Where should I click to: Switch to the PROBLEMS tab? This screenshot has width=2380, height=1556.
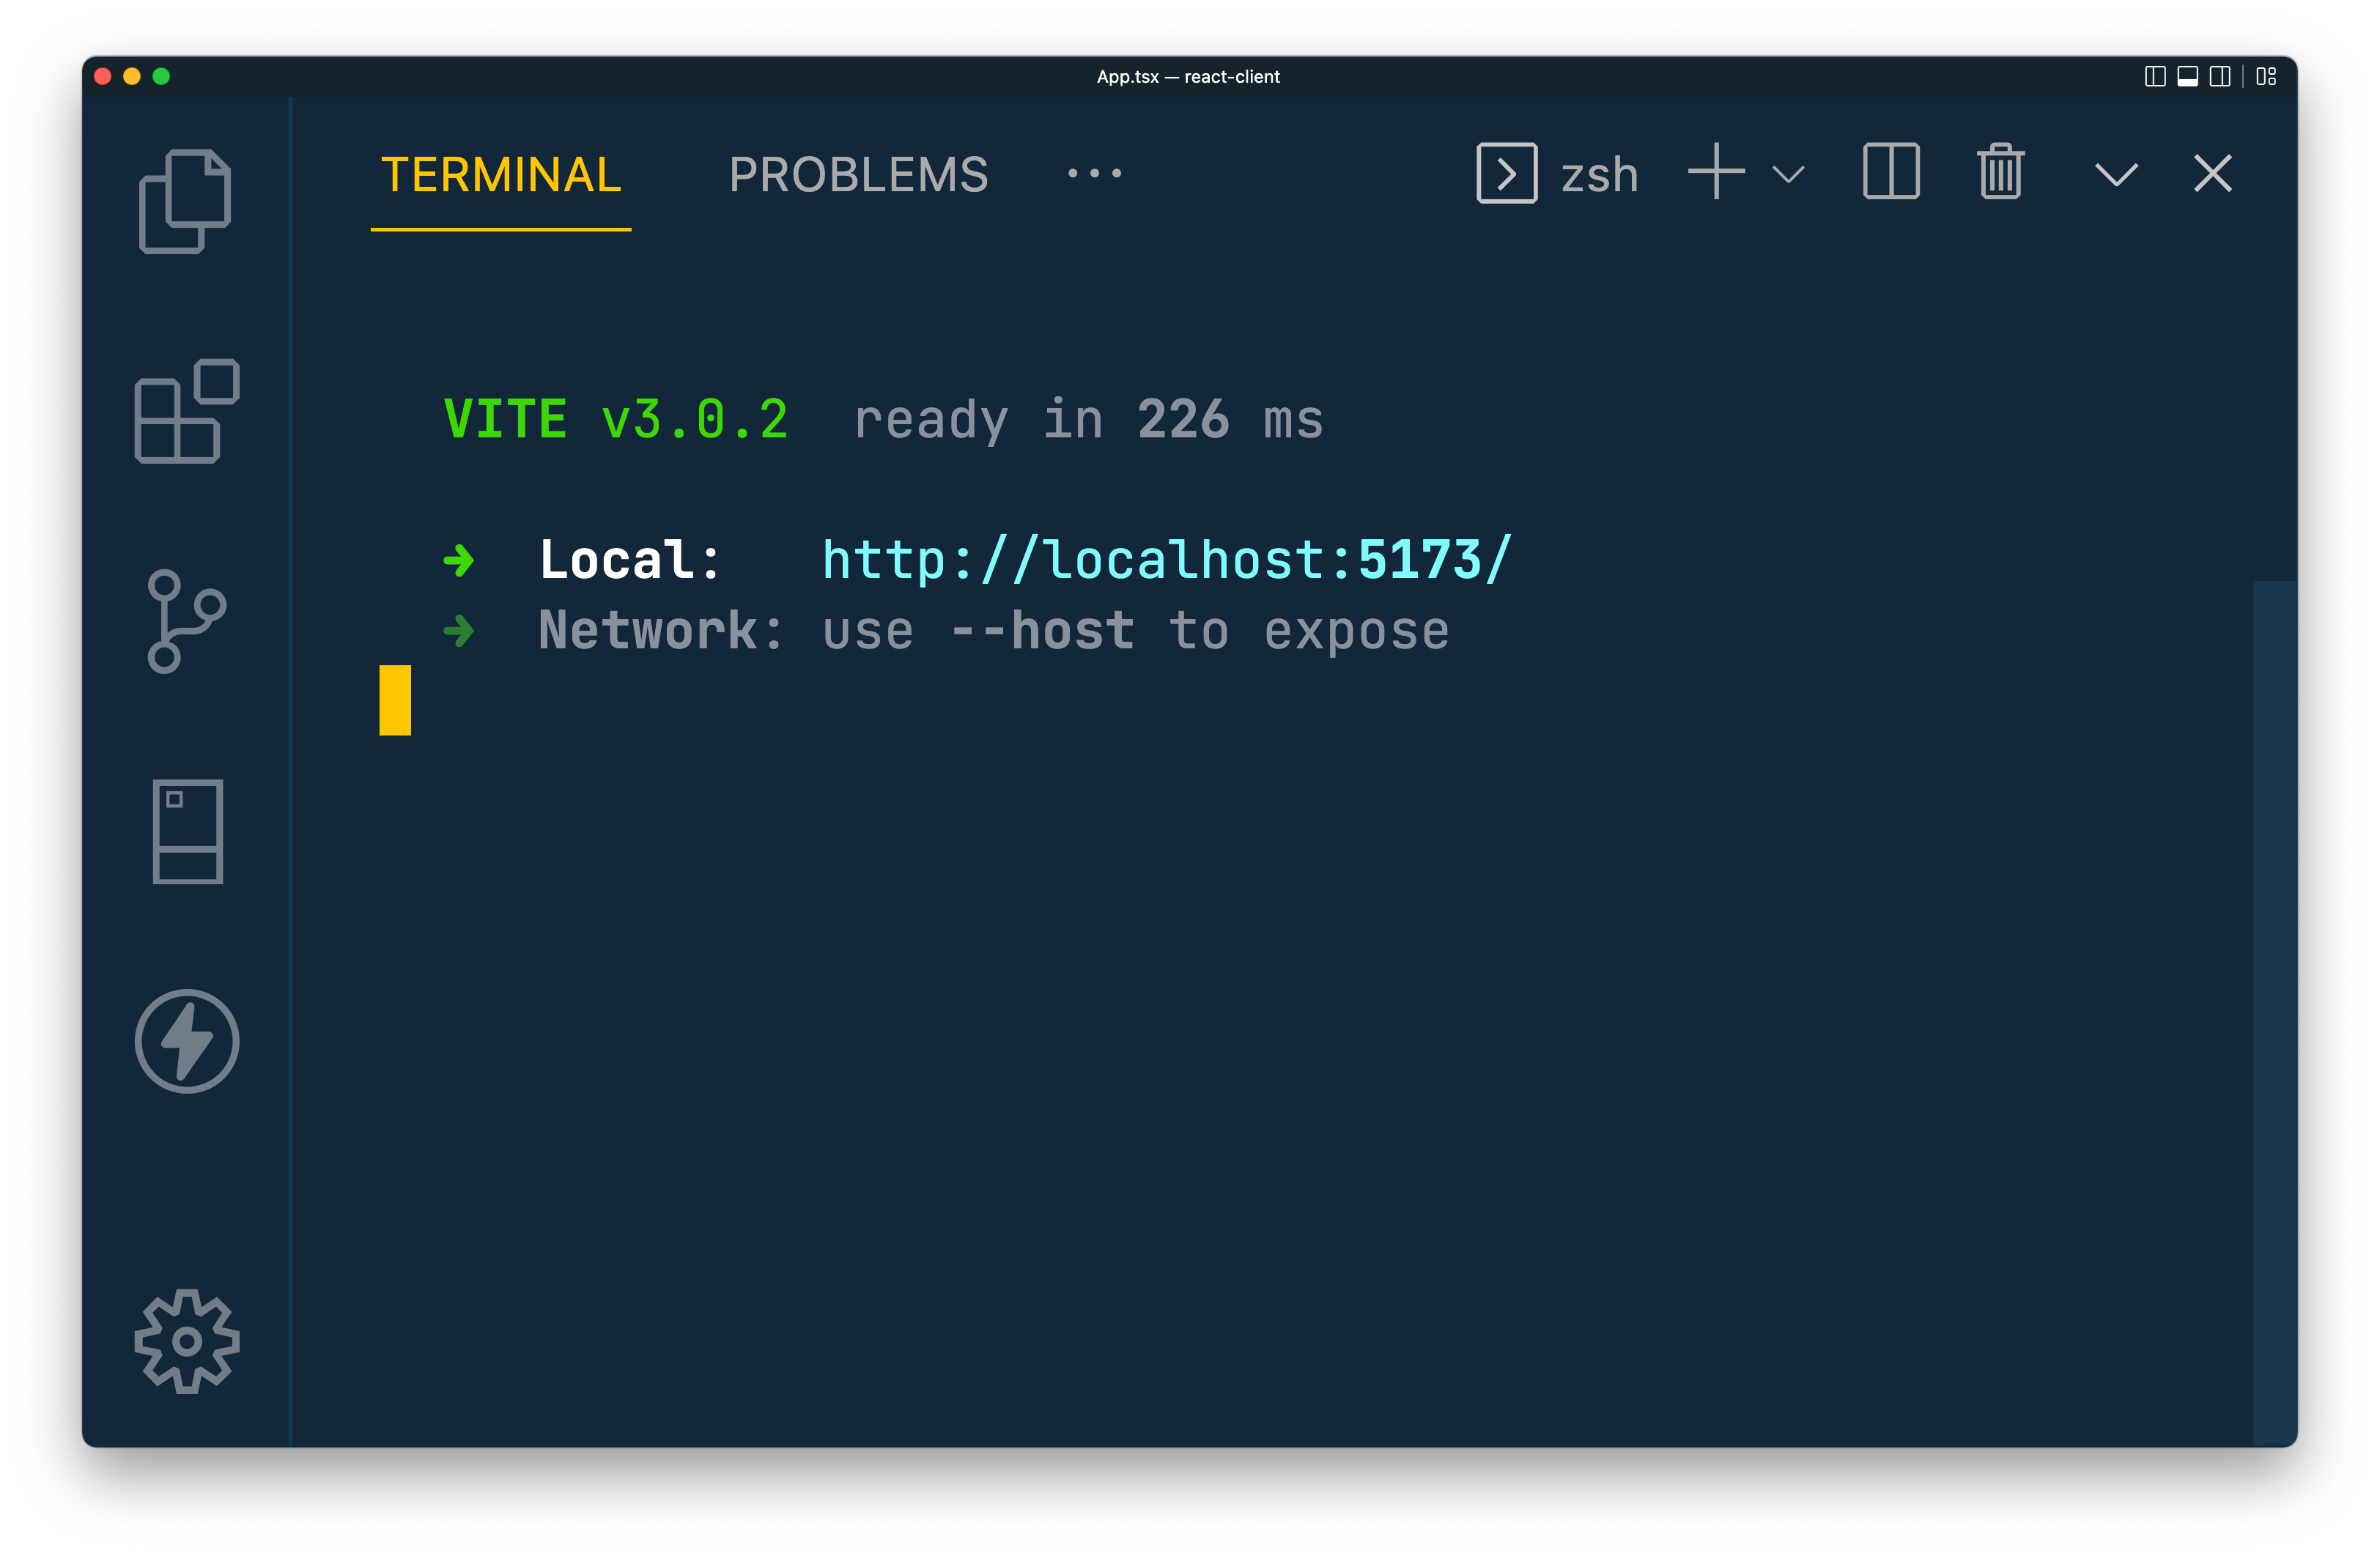(858, 175)
